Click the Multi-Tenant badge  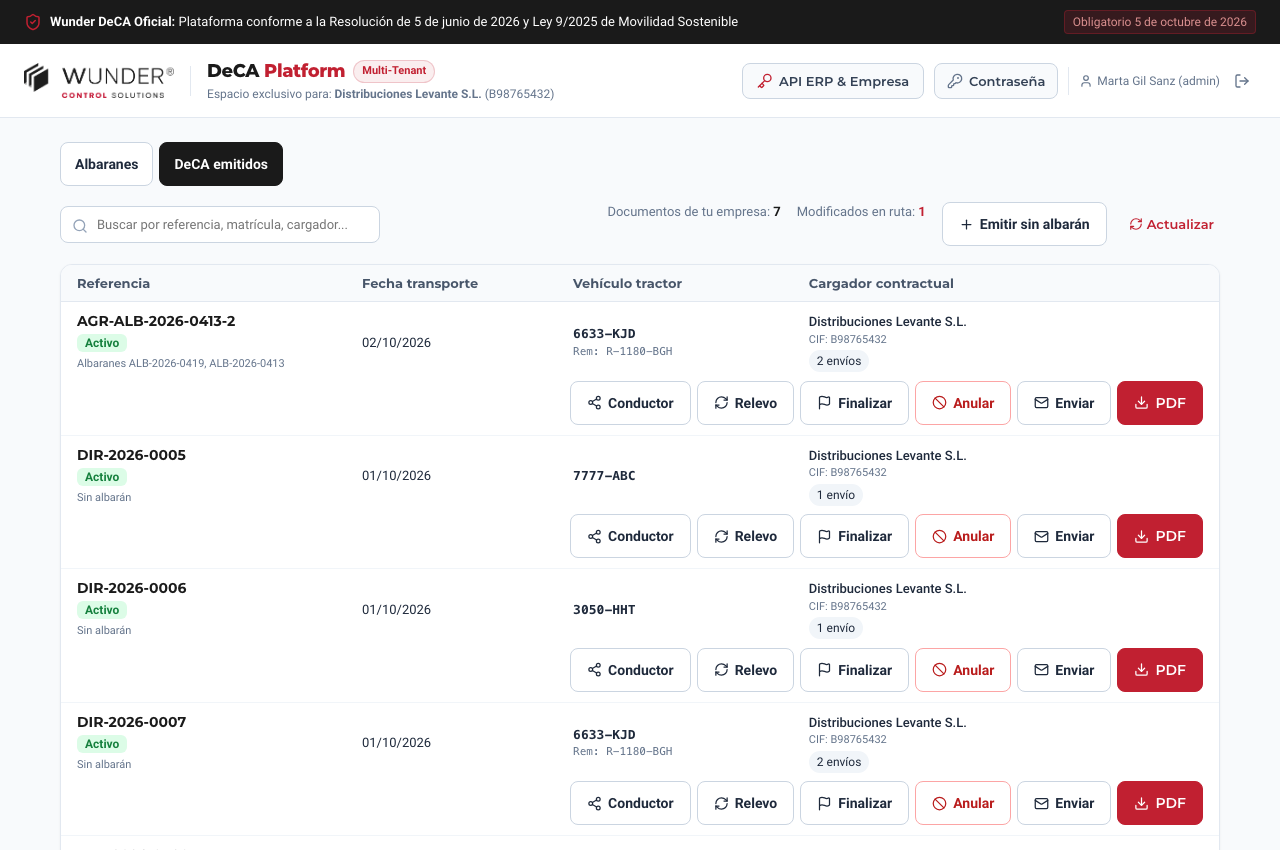click(x=394, y=71)
